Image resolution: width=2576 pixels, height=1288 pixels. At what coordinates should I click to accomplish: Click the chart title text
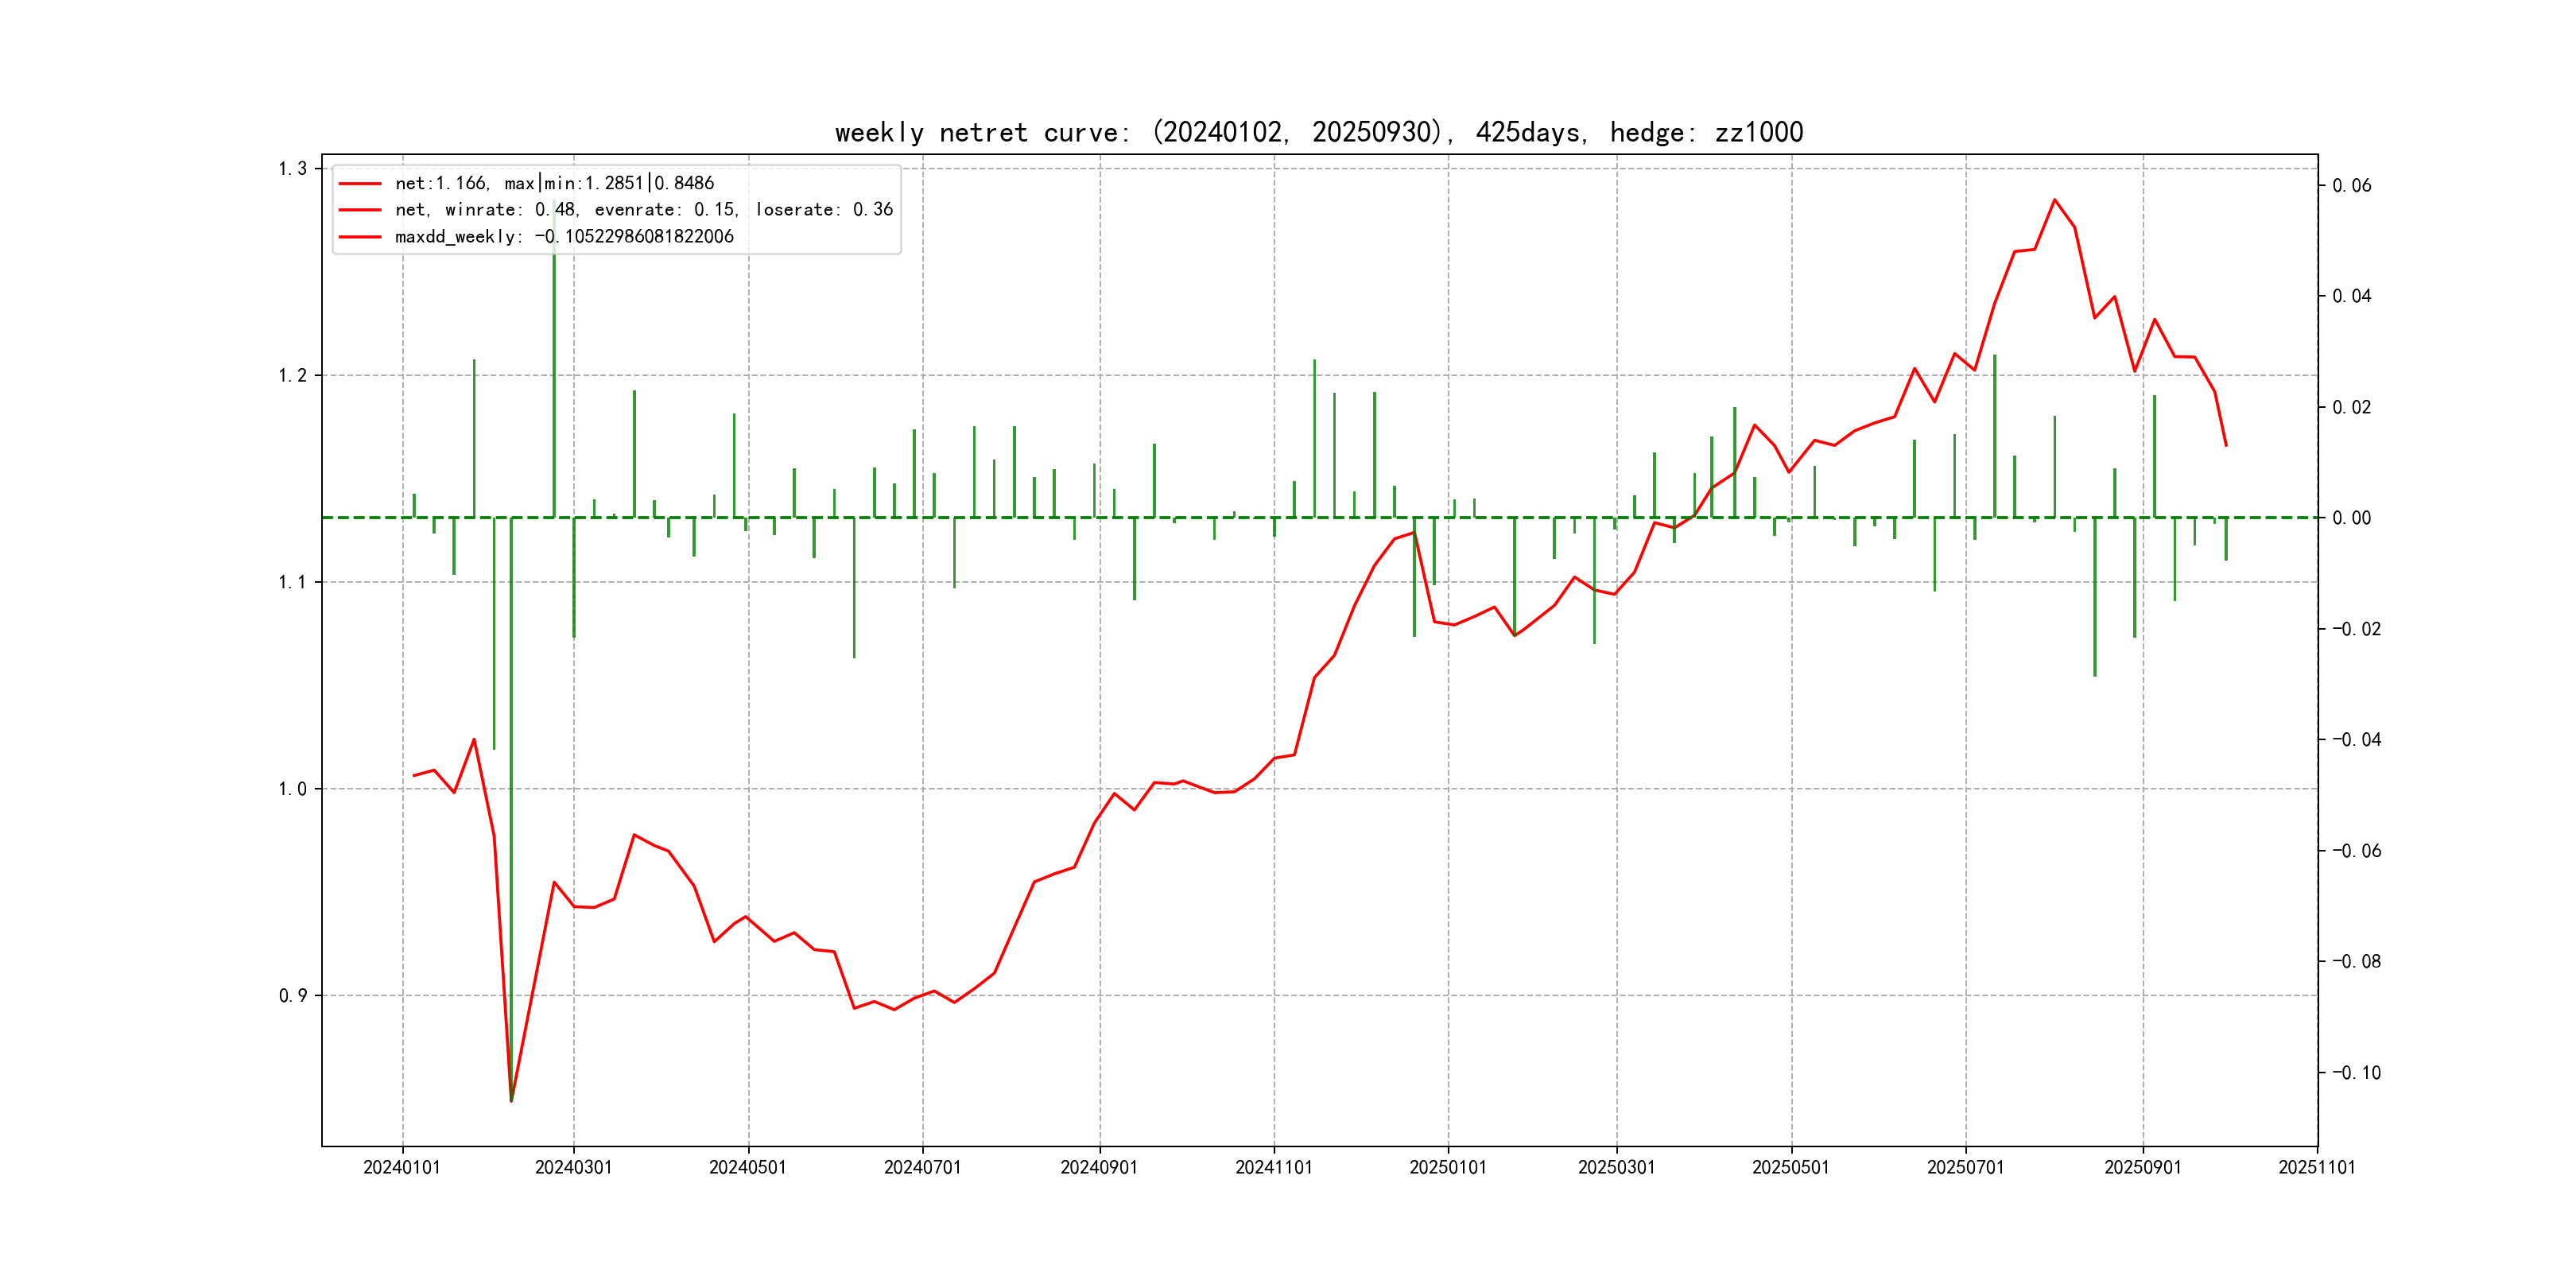pos(1318,132)
